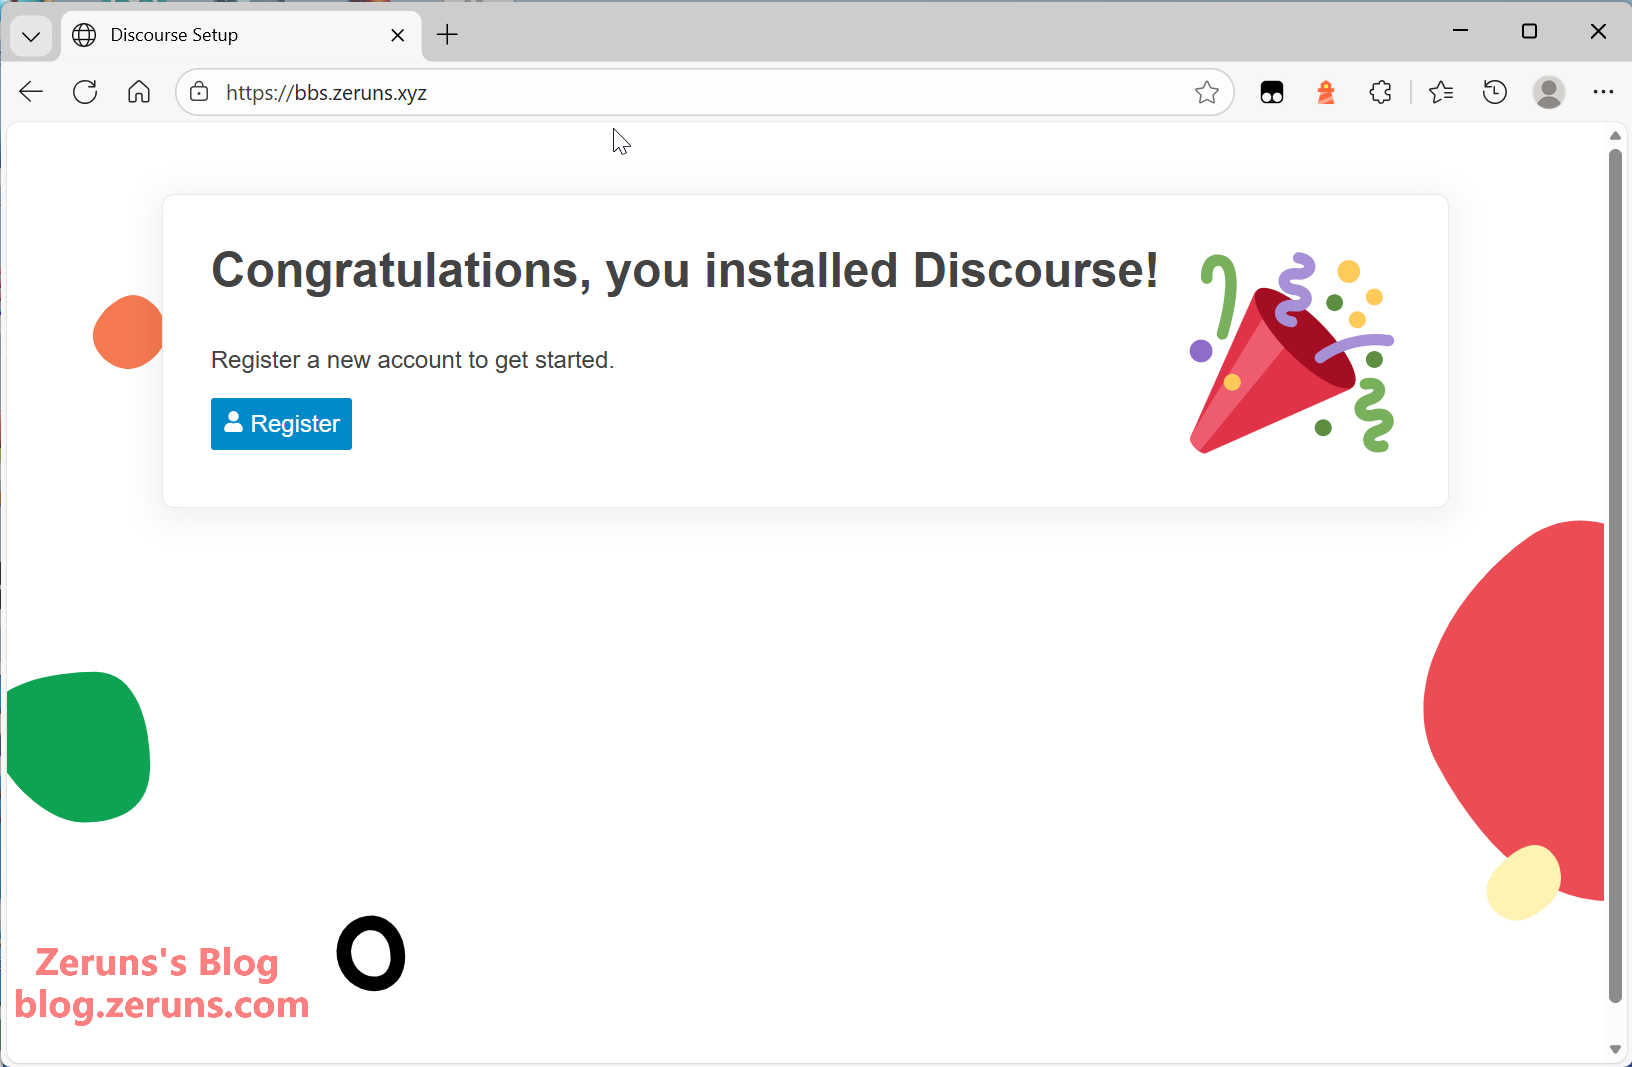Bookmark this page with the star icon
Screen dimensions: 1632x1067
point(1206,92)
